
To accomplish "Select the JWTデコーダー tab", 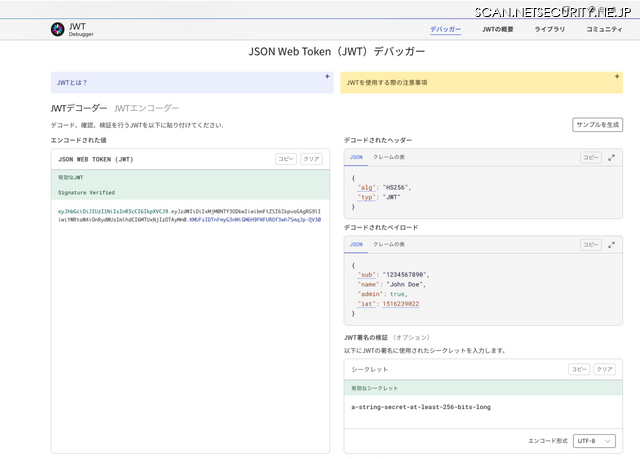I will click(79, 108).
